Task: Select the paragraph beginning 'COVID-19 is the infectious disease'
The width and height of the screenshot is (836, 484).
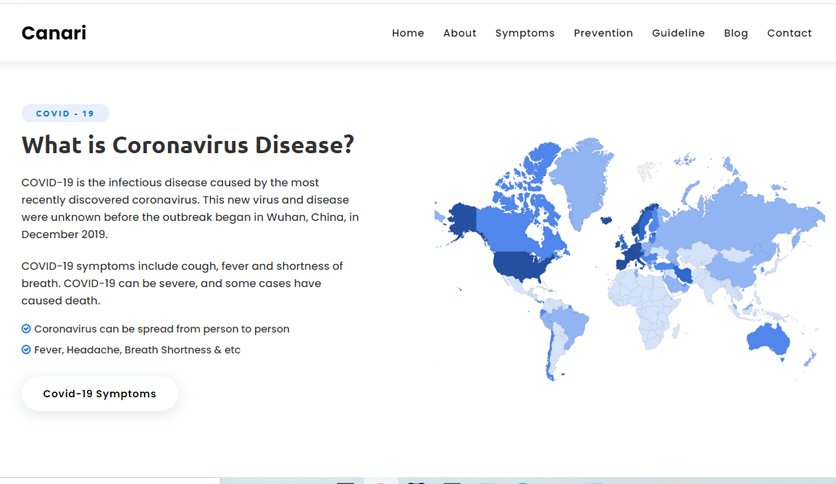Action: coord(190,208)
